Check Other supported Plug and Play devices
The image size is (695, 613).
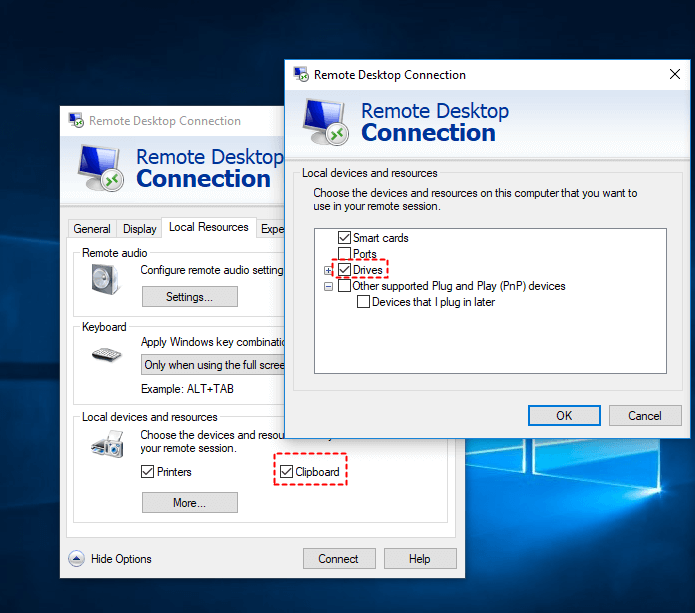point(344,285)
